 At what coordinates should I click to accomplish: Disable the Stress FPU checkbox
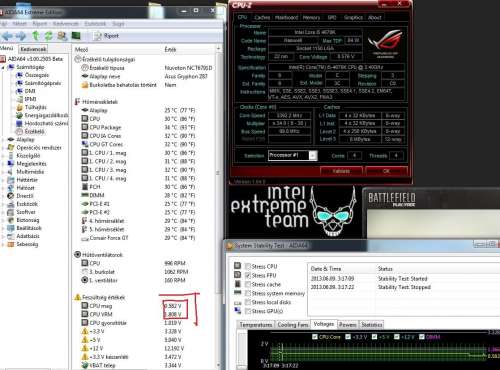pos(248,275)
